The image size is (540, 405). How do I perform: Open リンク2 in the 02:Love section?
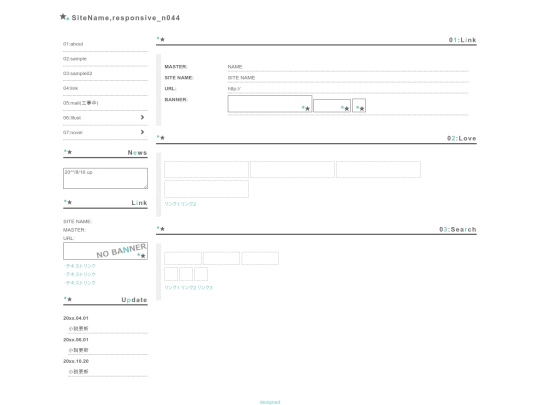tap(188, 204)
